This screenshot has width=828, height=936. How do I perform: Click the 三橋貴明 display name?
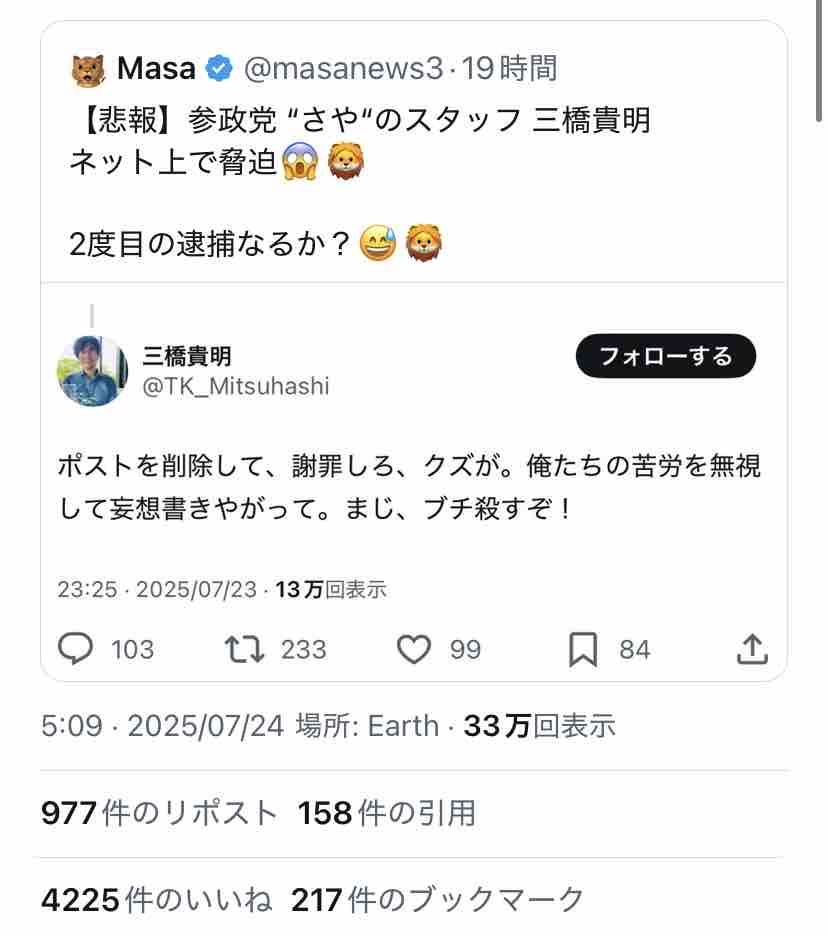(187, 356)
